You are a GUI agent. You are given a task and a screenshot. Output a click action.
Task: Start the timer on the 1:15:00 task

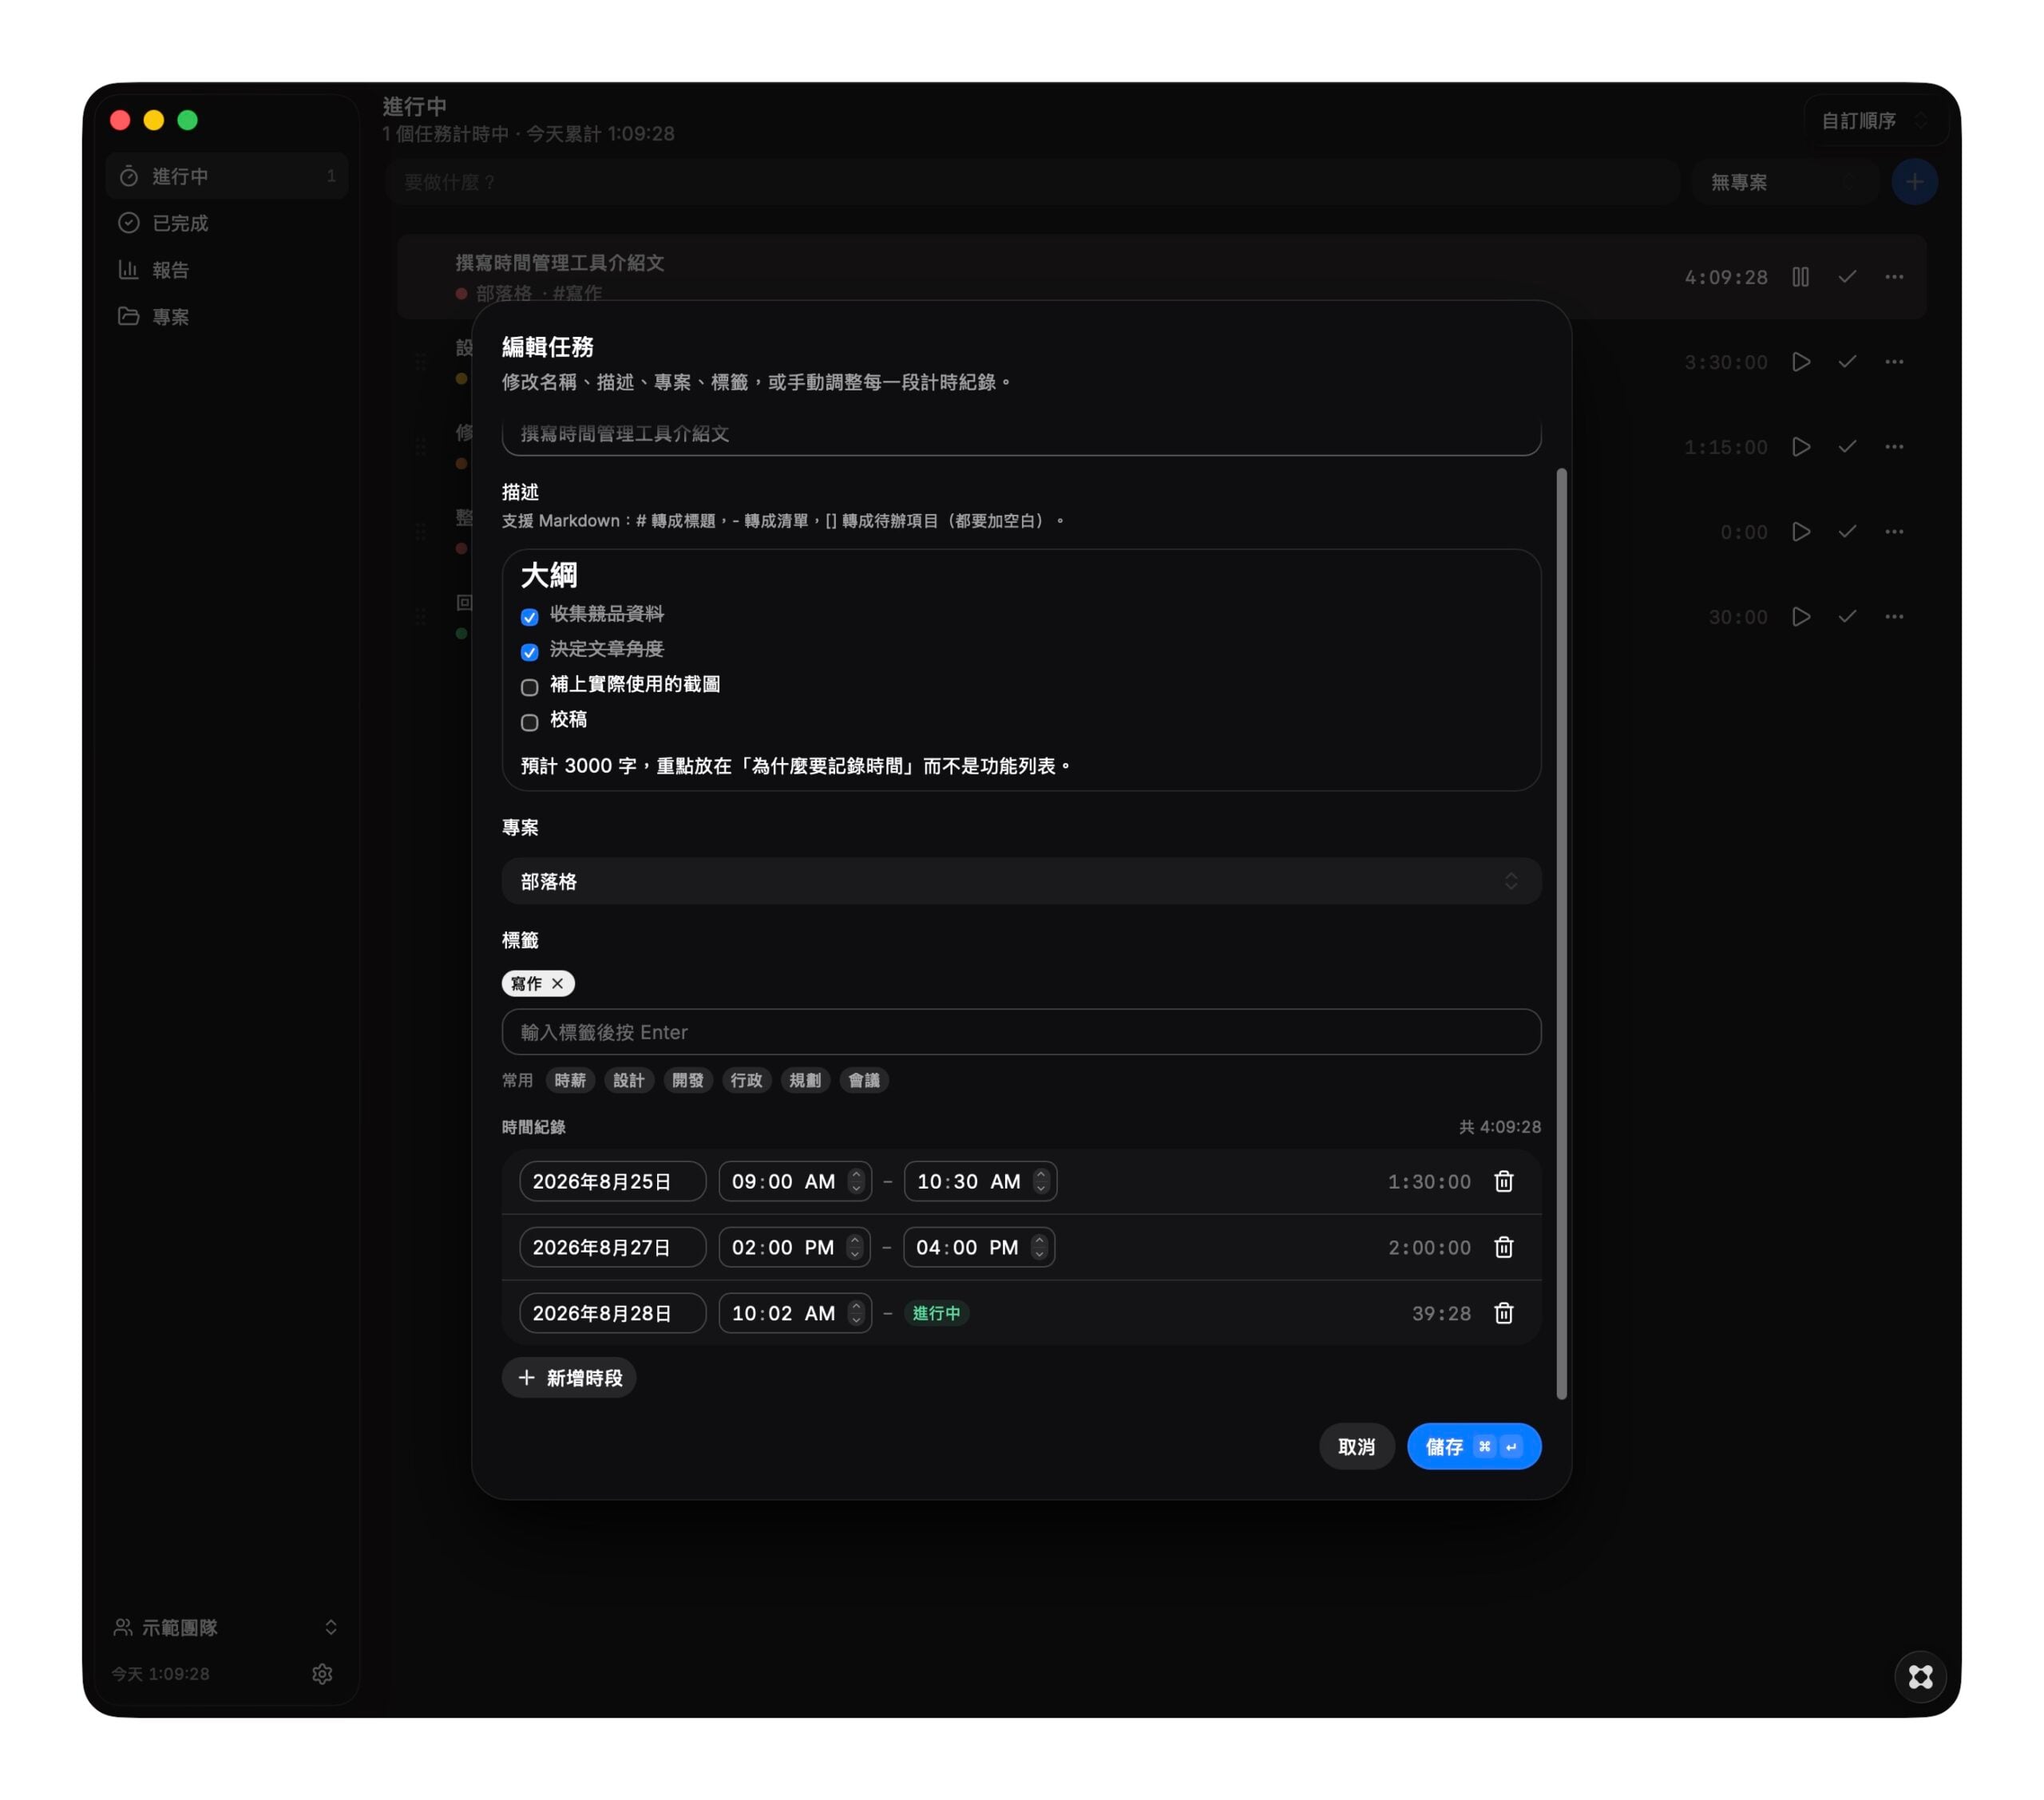[x=1800, y=447]
